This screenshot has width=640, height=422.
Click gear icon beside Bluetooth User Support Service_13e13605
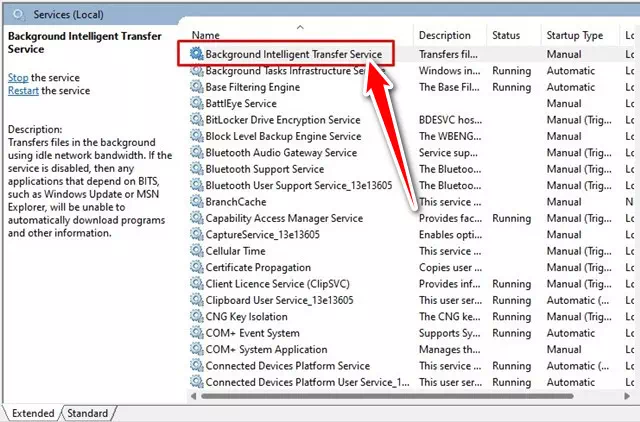tap(196, 185)
